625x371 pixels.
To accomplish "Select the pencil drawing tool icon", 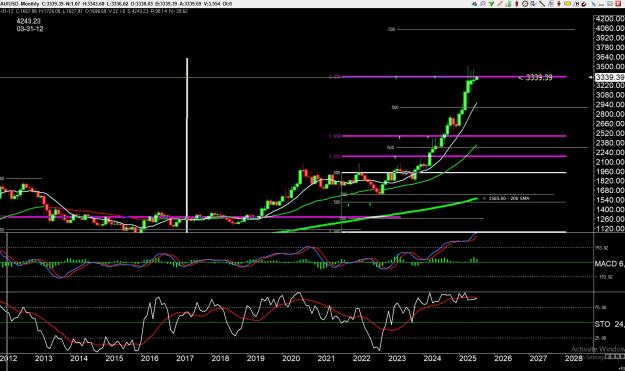I will [500, 4].
